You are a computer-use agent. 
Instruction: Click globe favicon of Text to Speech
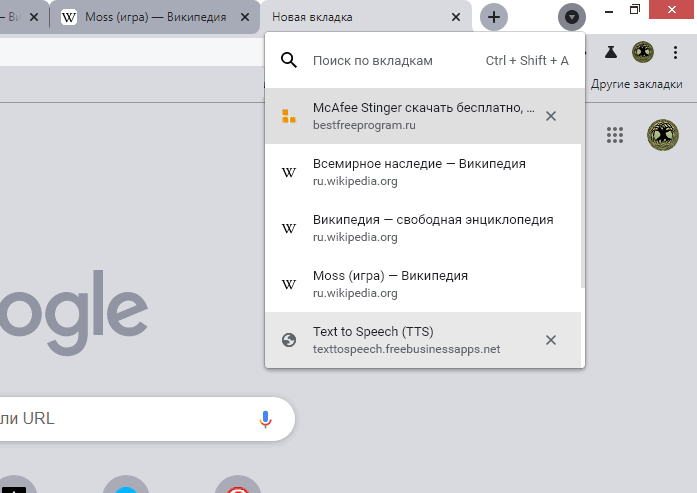[x=289, y=340]
